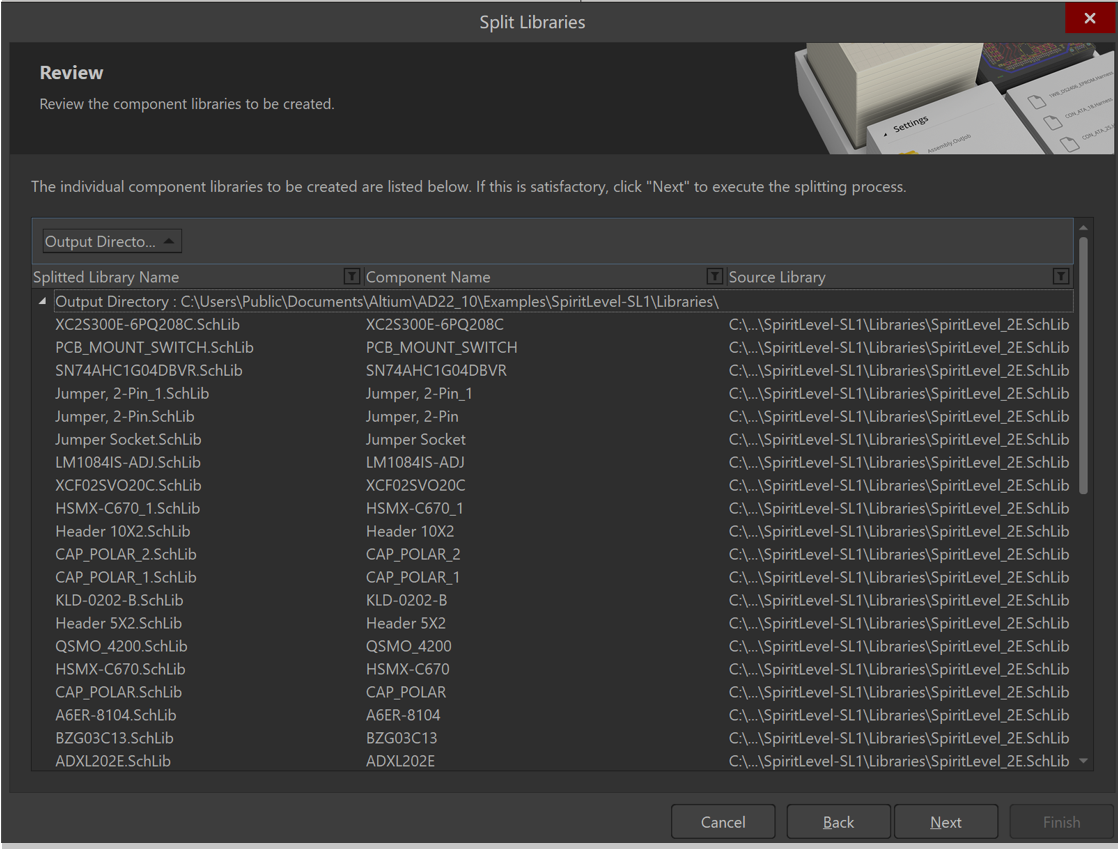This screenshot has width=1118, height=849.
Task: Go Back to the previous wizard page
Action: tap(838, 822)
